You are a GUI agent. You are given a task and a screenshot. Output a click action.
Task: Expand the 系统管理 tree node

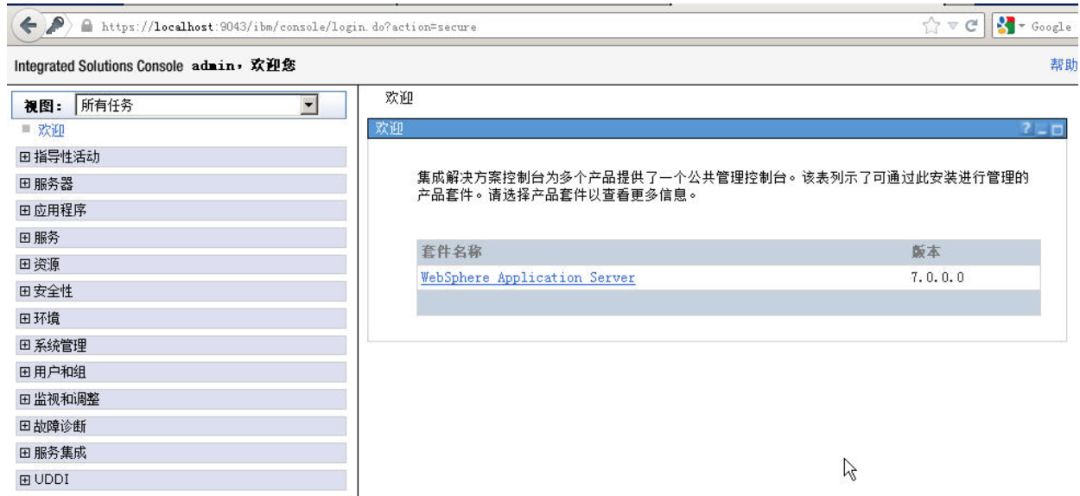25,345
